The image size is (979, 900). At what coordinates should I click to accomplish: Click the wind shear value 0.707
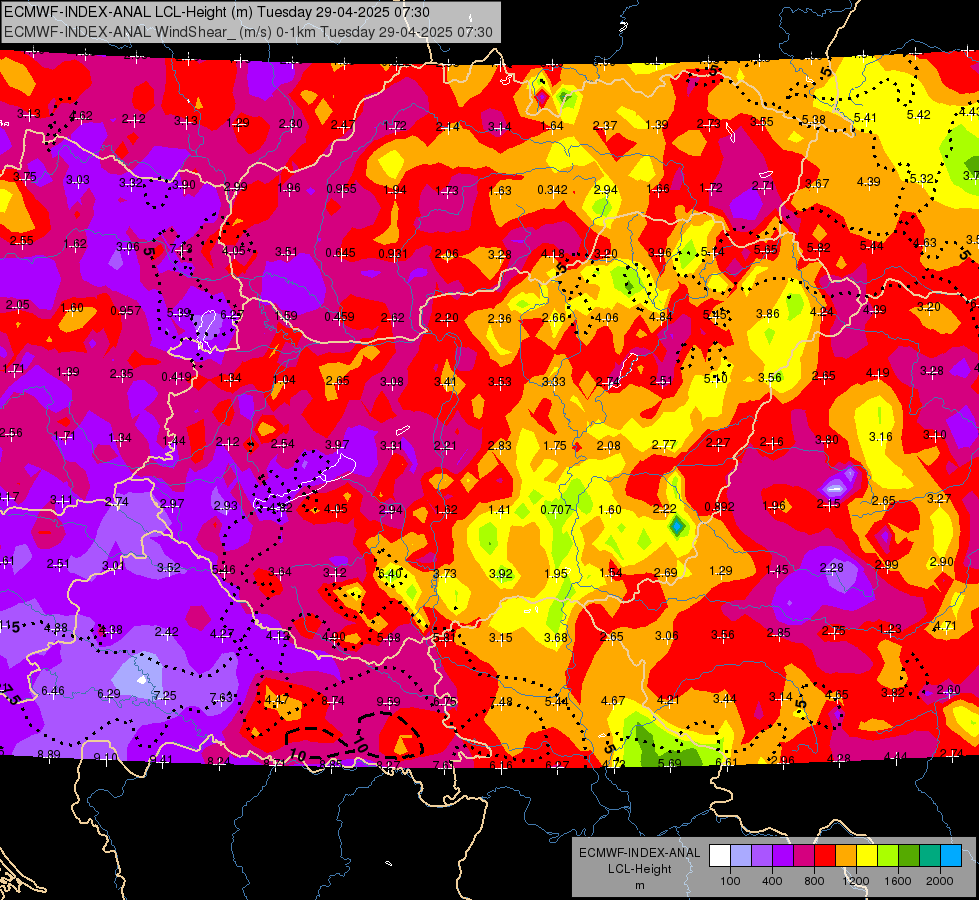click(556, 510)
